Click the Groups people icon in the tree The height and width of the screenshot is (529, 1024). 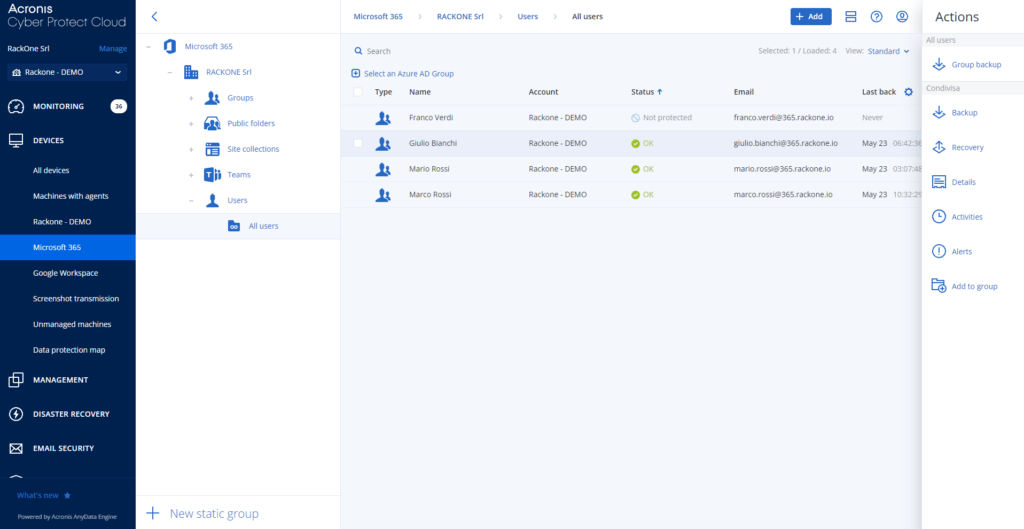[x=212, y=98]
